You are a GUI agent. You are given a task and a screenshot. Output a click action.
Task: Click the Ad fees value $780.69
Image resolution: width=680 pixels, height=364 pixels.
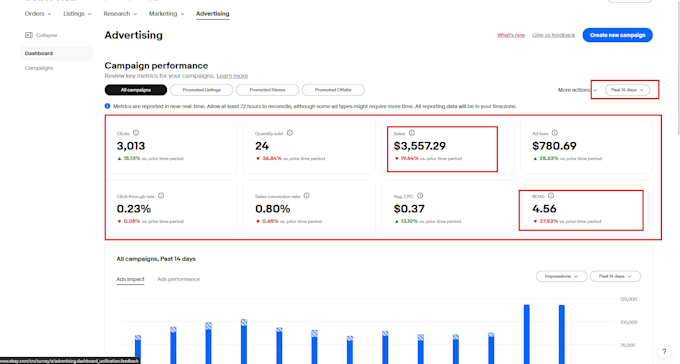click(x=554, y=146)
